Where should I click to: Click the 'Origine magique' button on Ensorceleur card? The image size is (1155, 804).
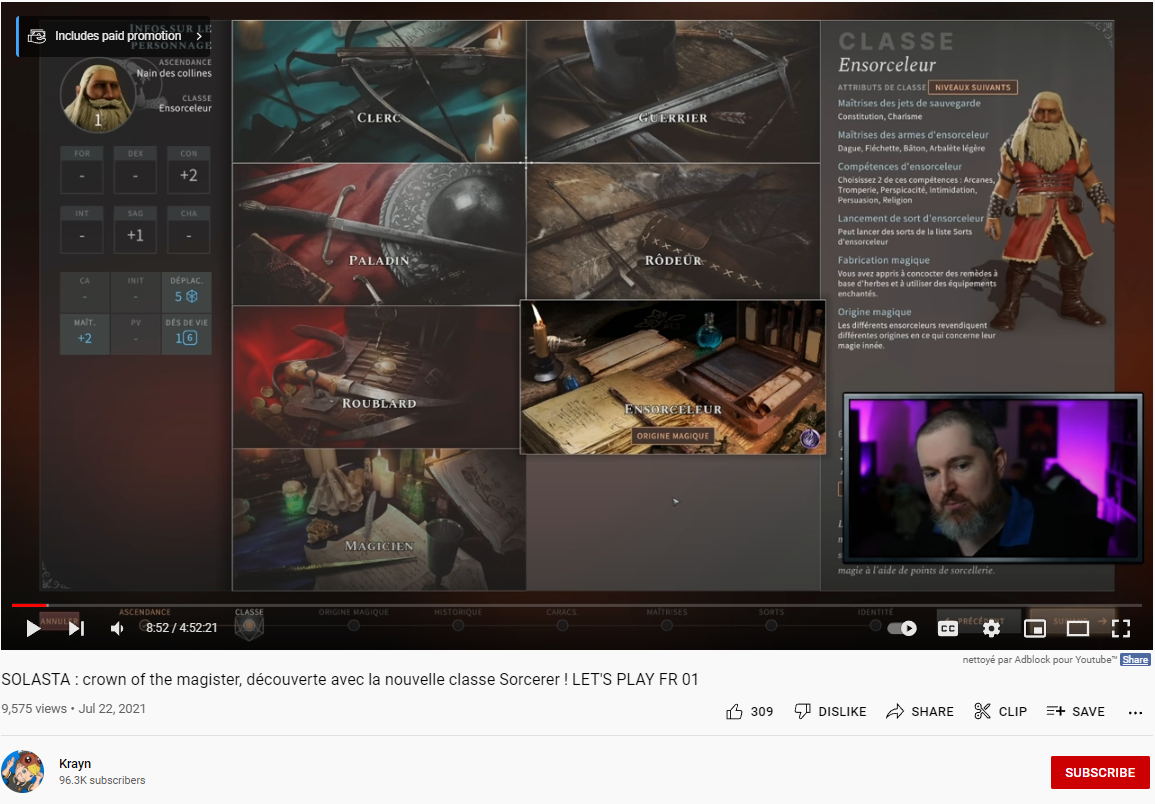pyautogui.click(x=673, y=436)
